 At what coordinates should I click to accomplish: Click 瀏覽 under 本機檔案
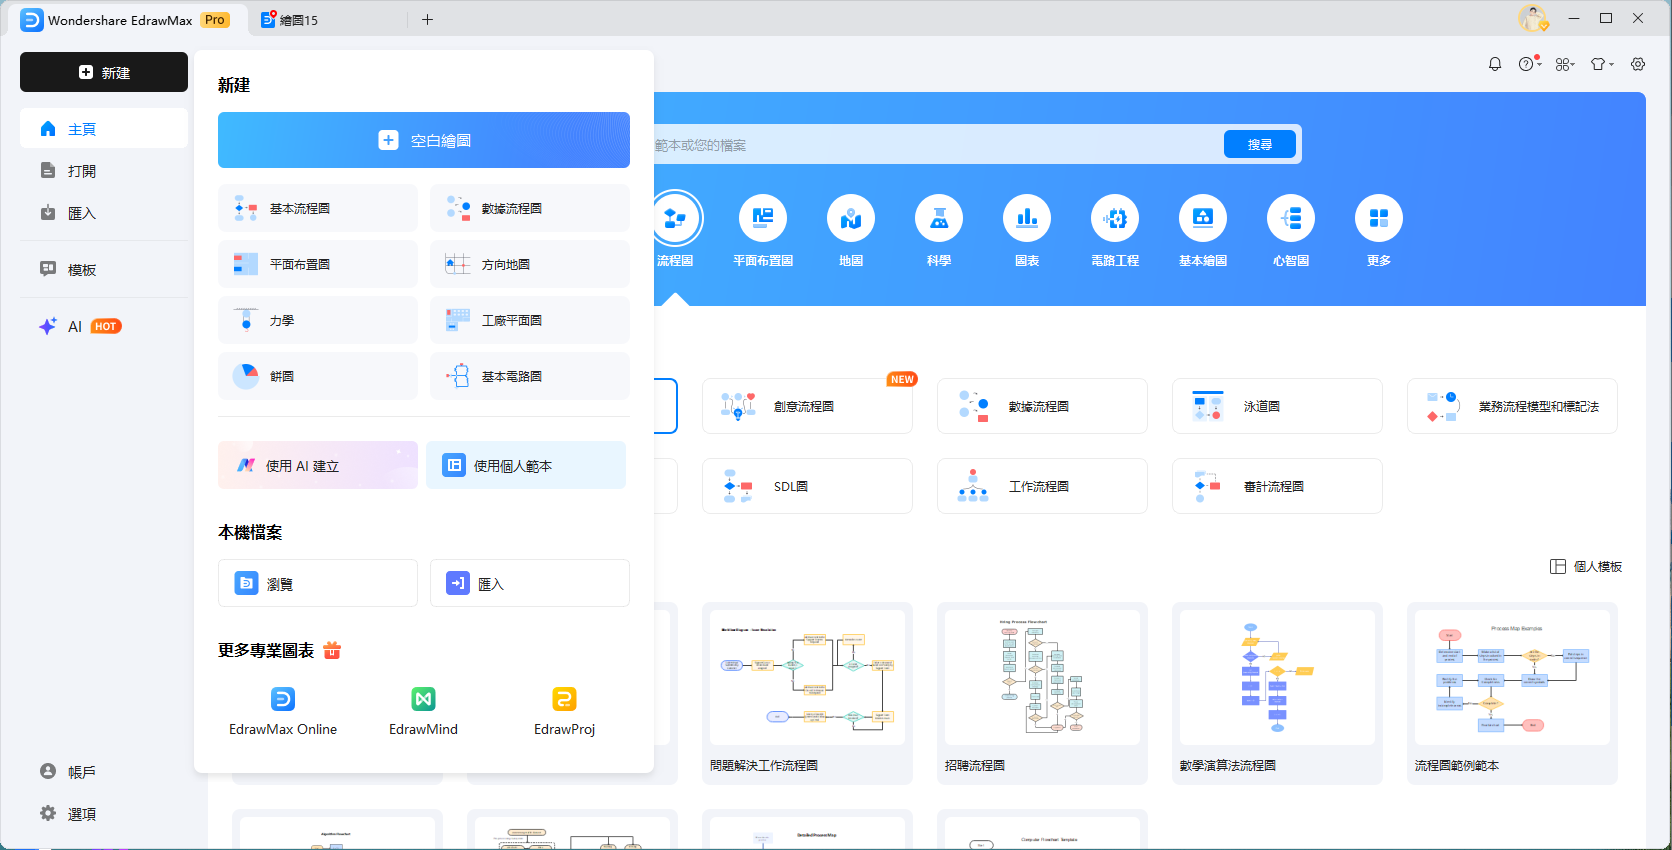coord(318,583)
